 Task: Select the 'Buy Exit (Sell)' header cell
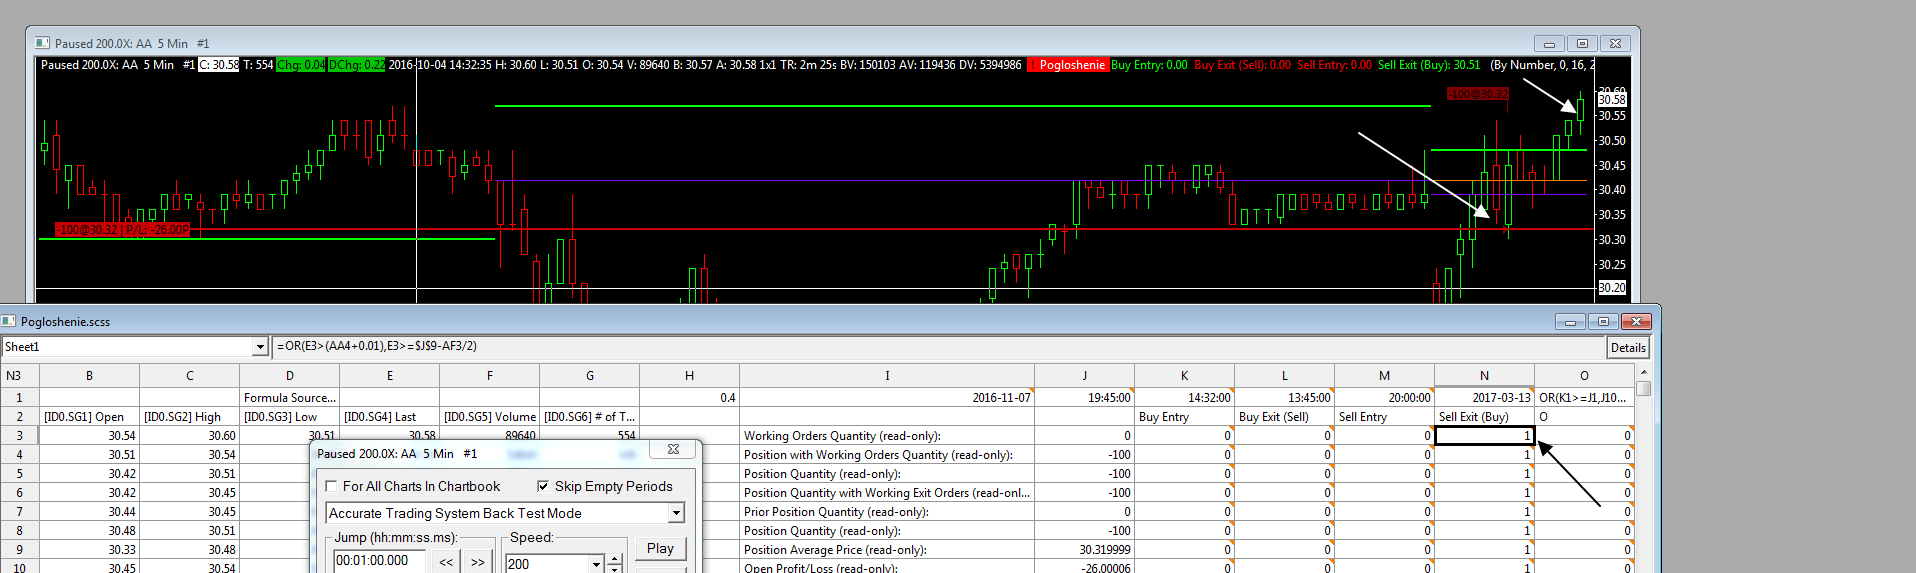pos(1284,417)
